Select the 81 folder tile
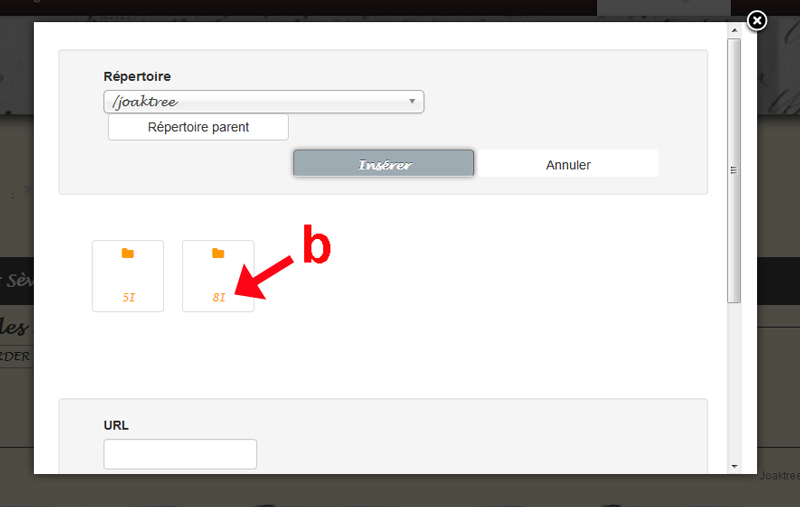Image resolution: width=800 pixels, height=507 pixels. pos(218,276)
